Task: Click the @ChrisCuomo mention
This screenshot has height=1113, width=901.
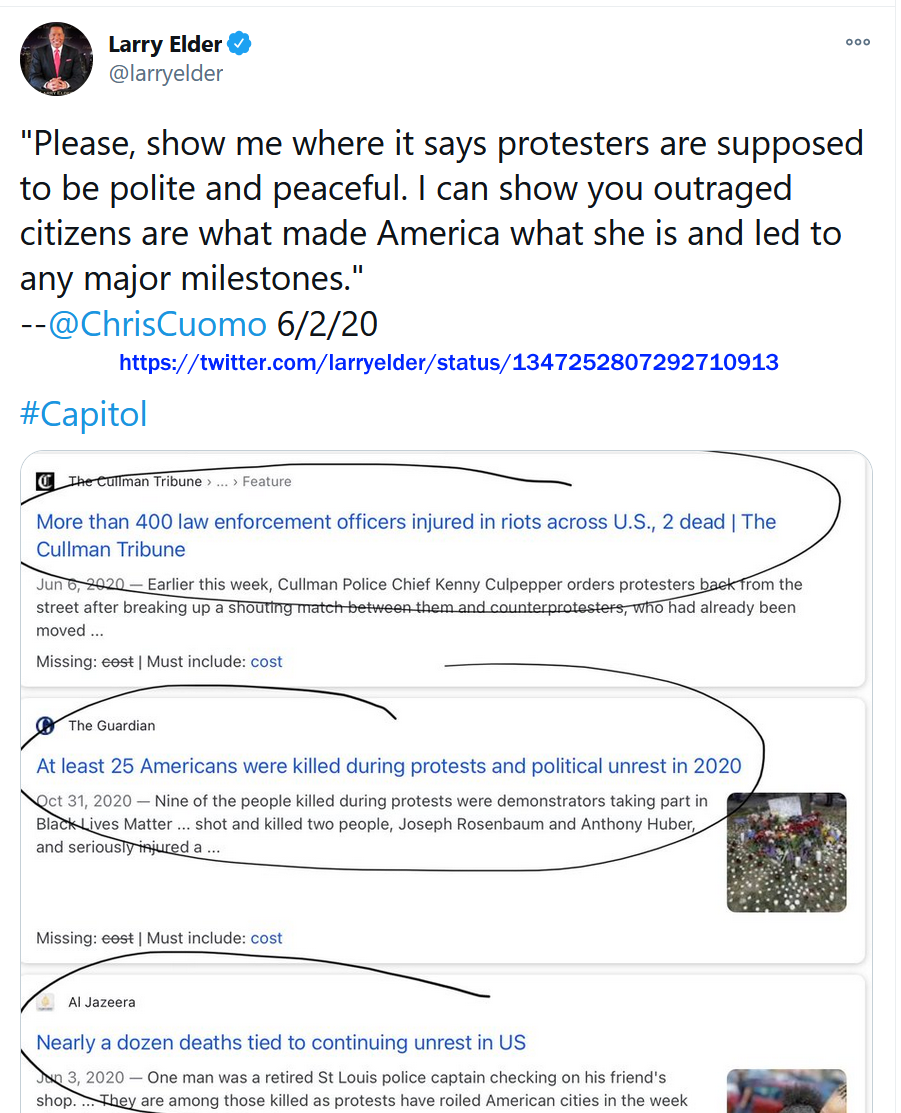Action: click(x=157, y=324)
